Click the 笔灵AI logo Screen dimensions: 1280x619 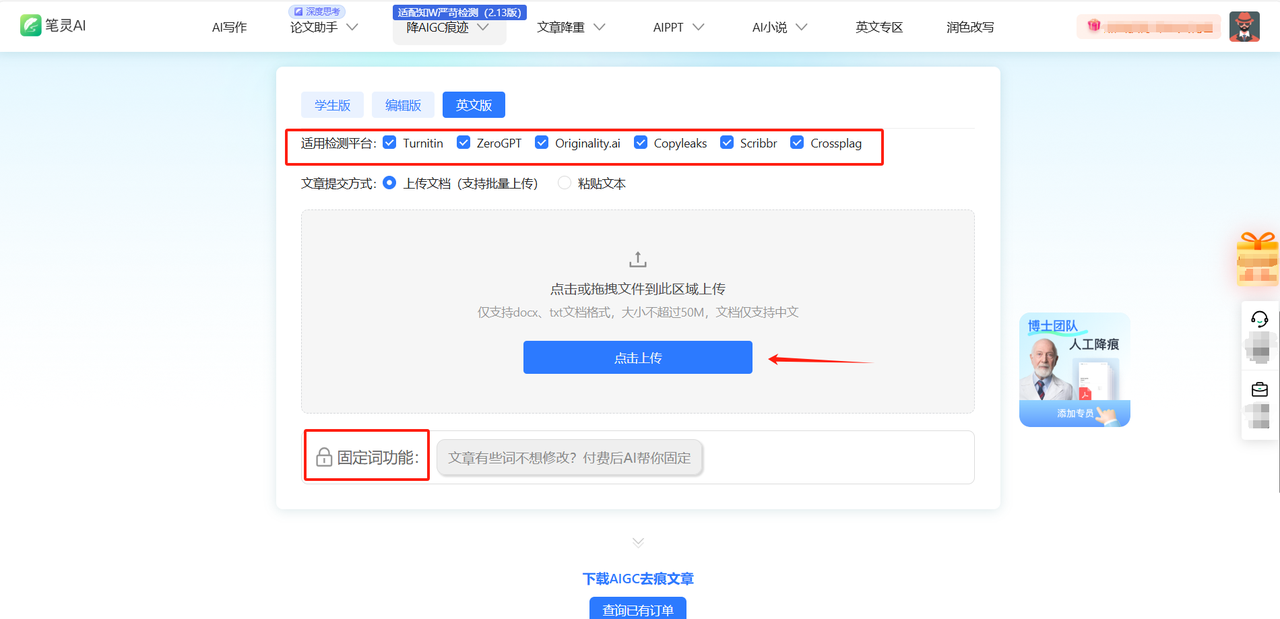point(53,26)
